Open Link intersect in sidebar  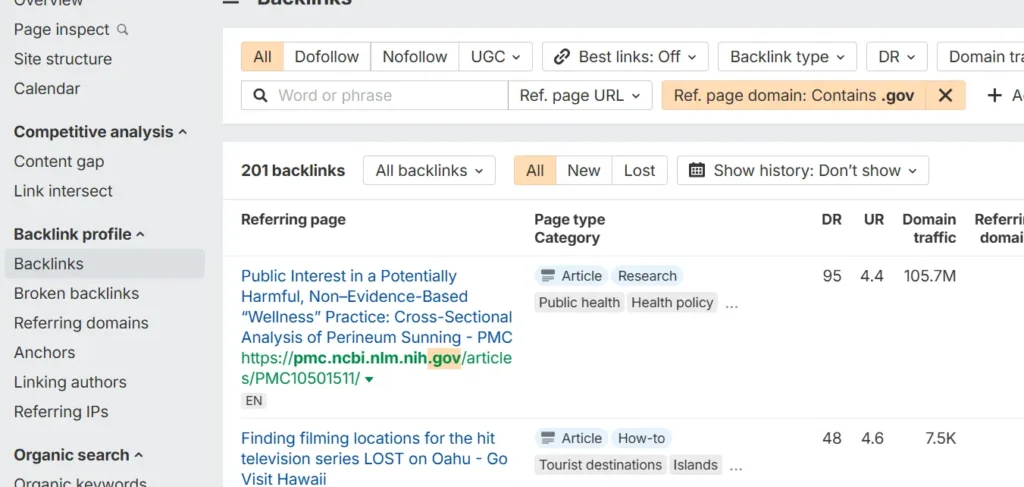point(63,191)
